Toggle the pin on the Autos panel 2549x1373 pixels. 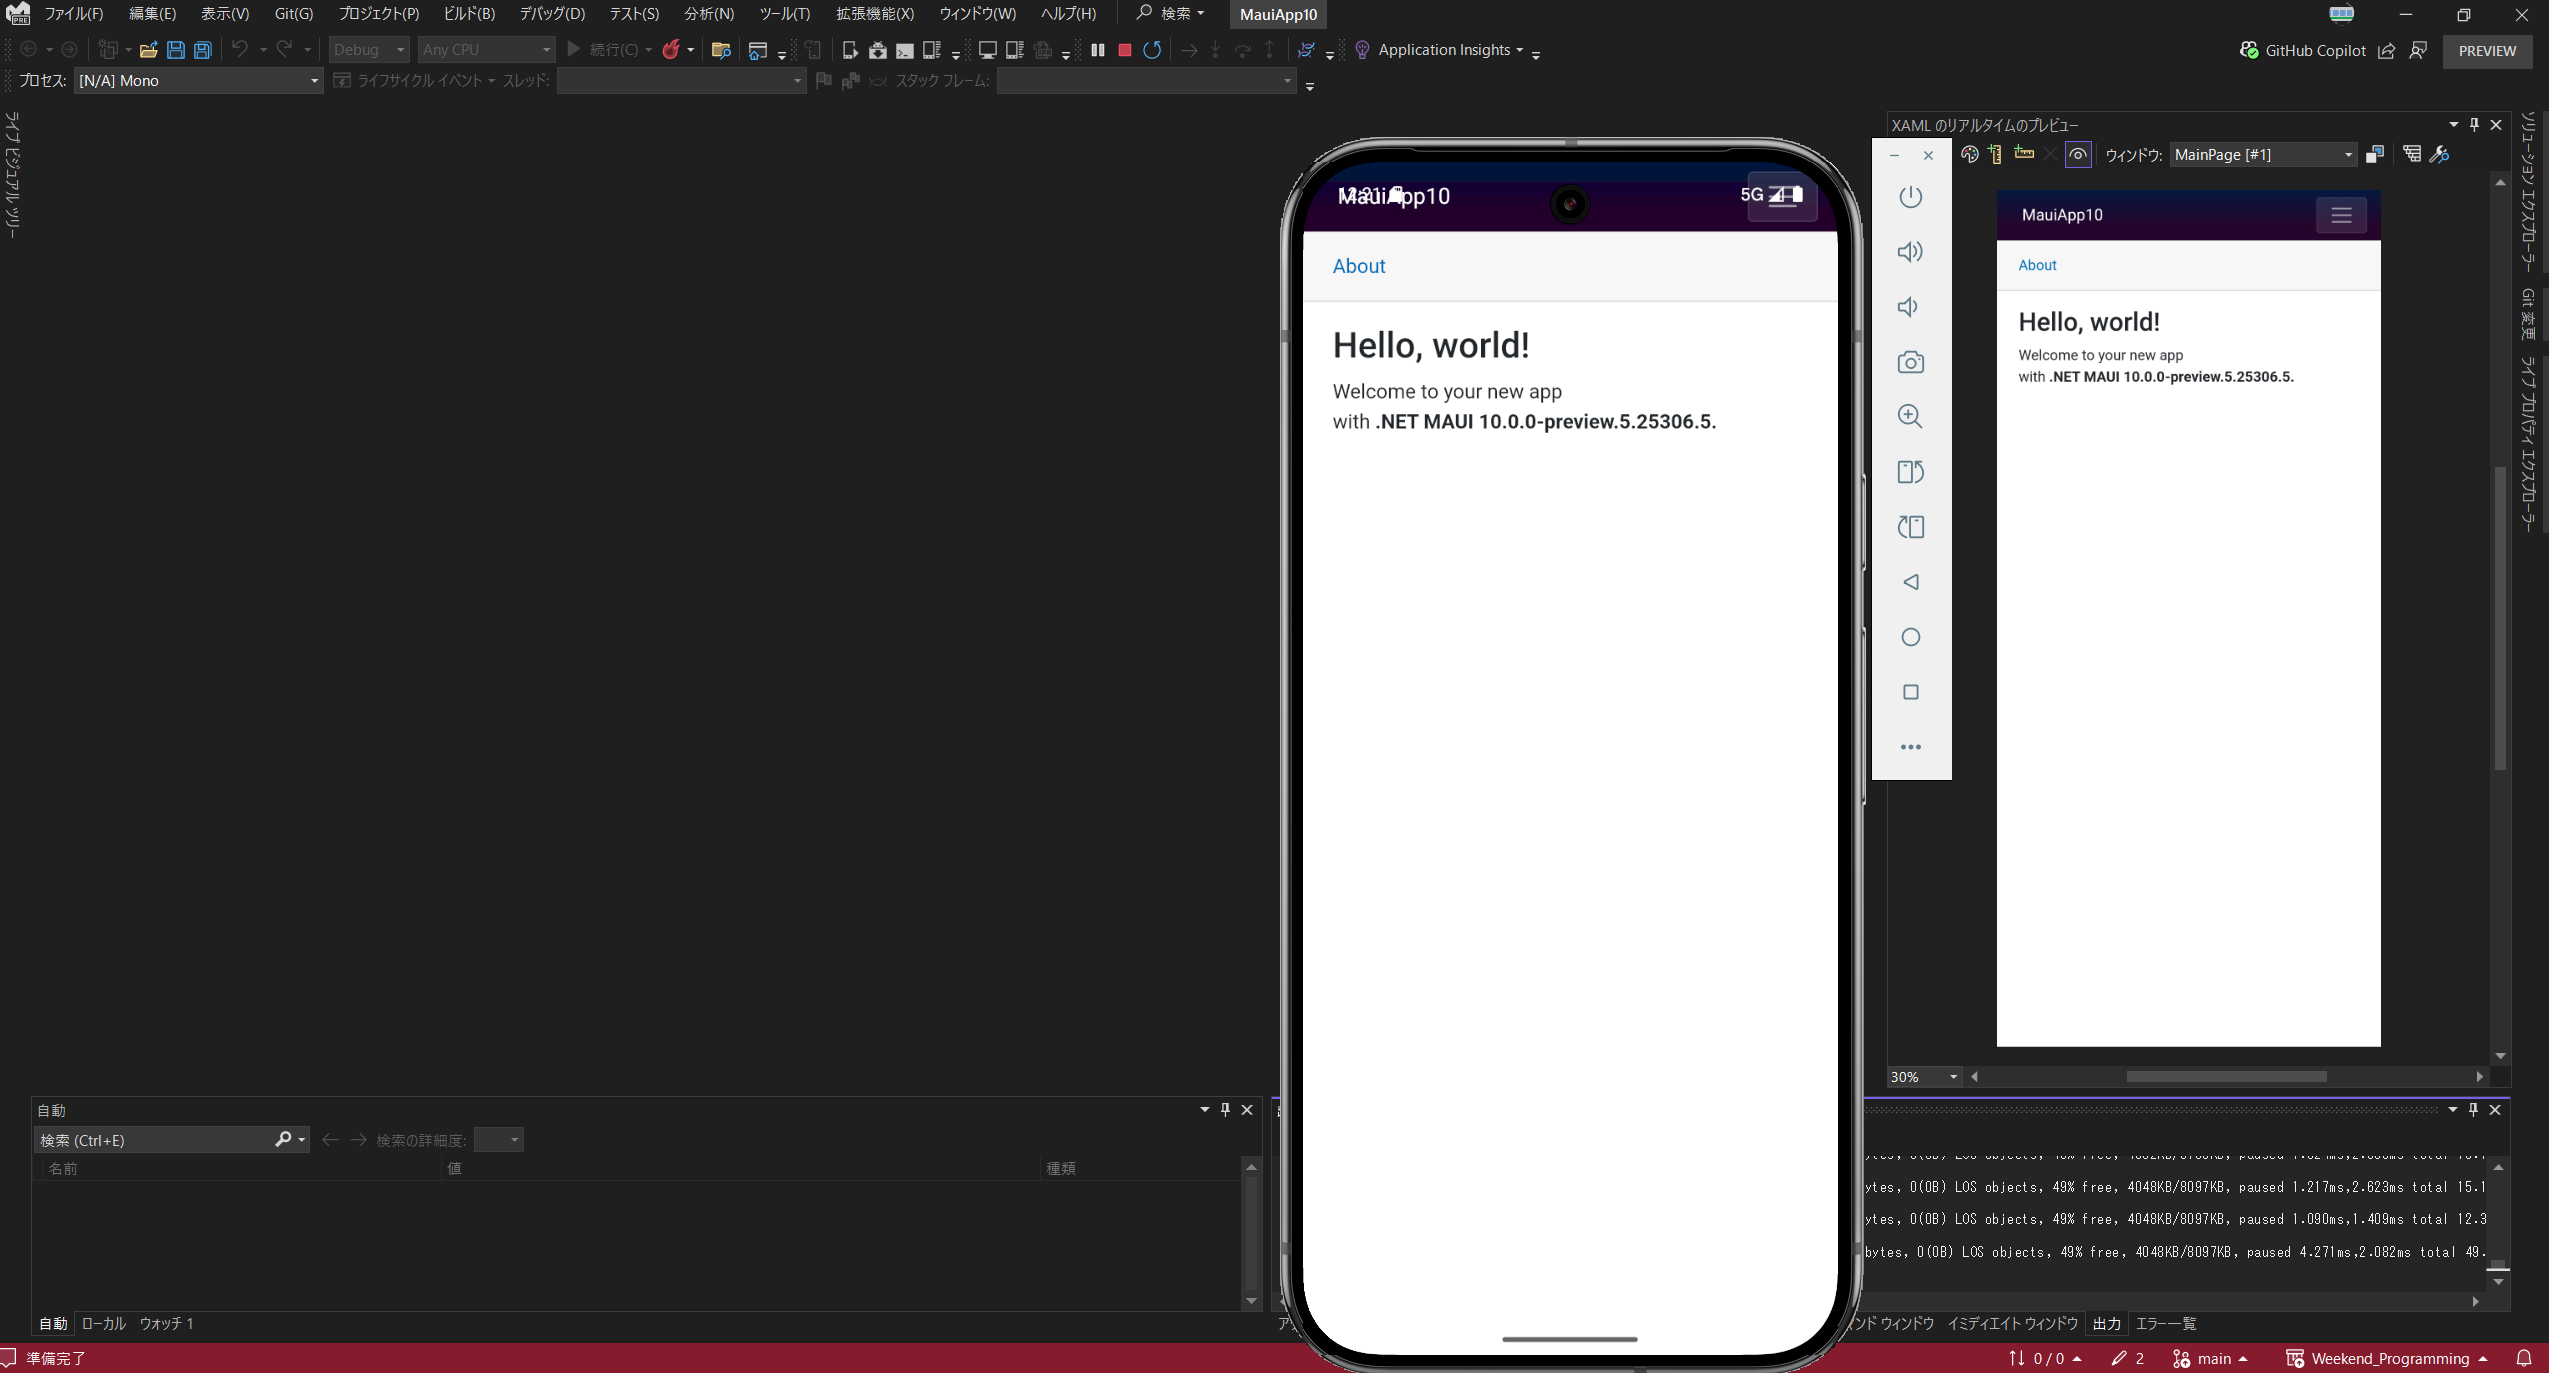point(1226,1110)
